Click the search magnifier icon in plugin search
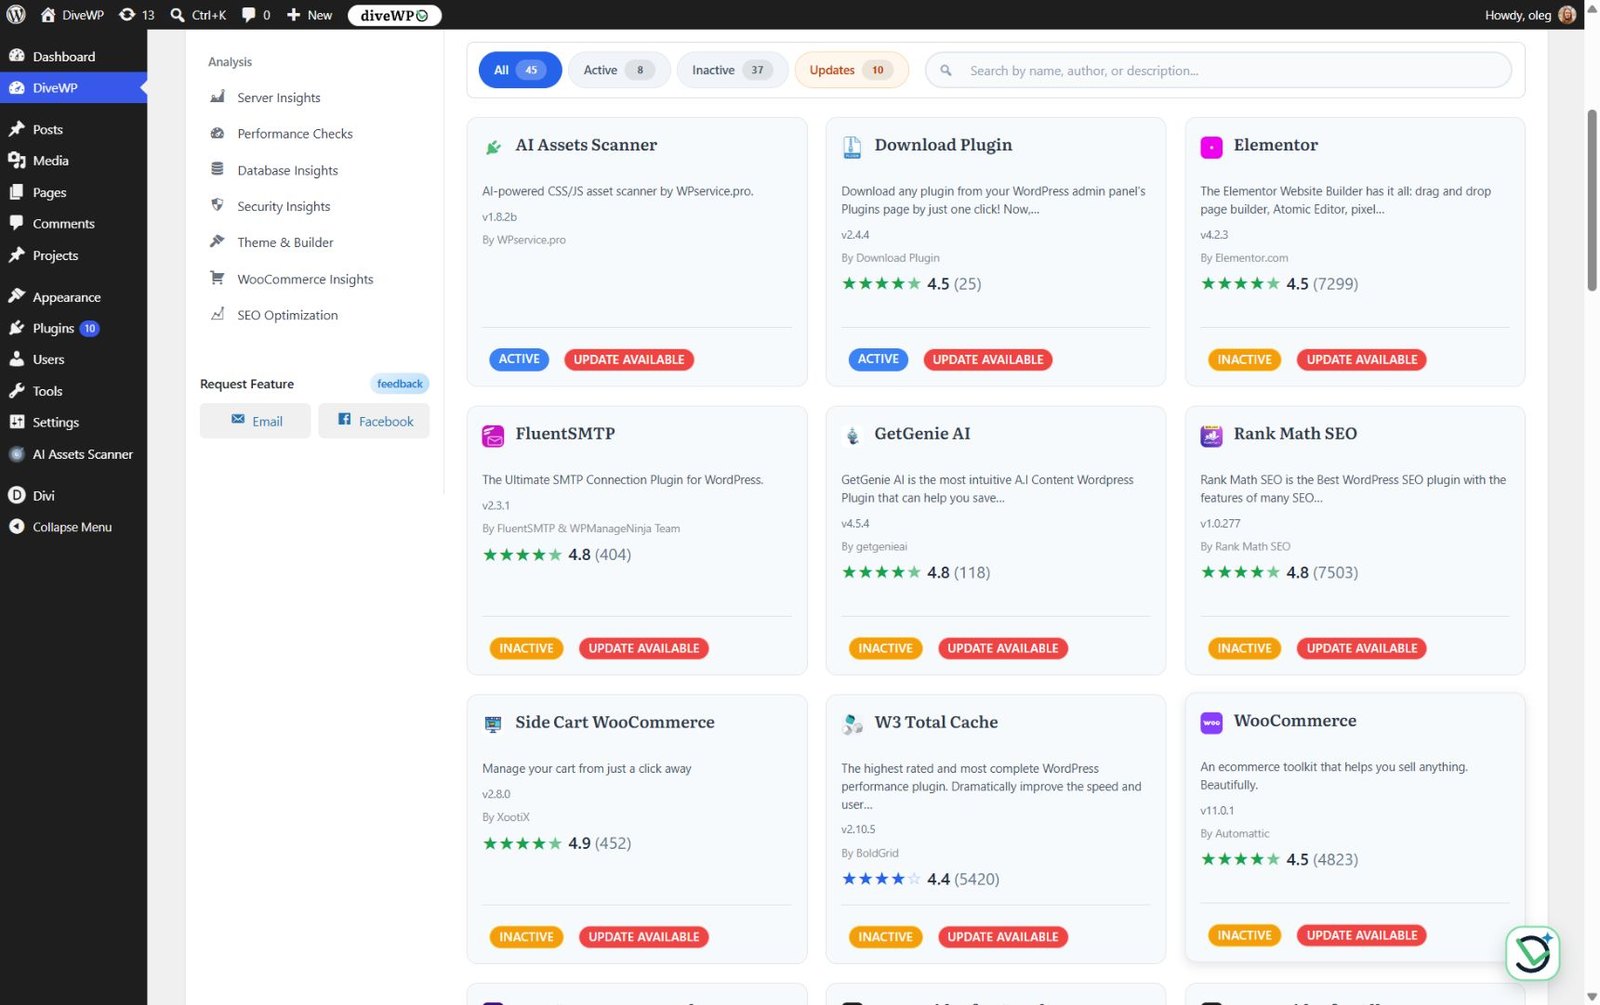This screenshot has height=1005, width=1600. click(946, 71)
